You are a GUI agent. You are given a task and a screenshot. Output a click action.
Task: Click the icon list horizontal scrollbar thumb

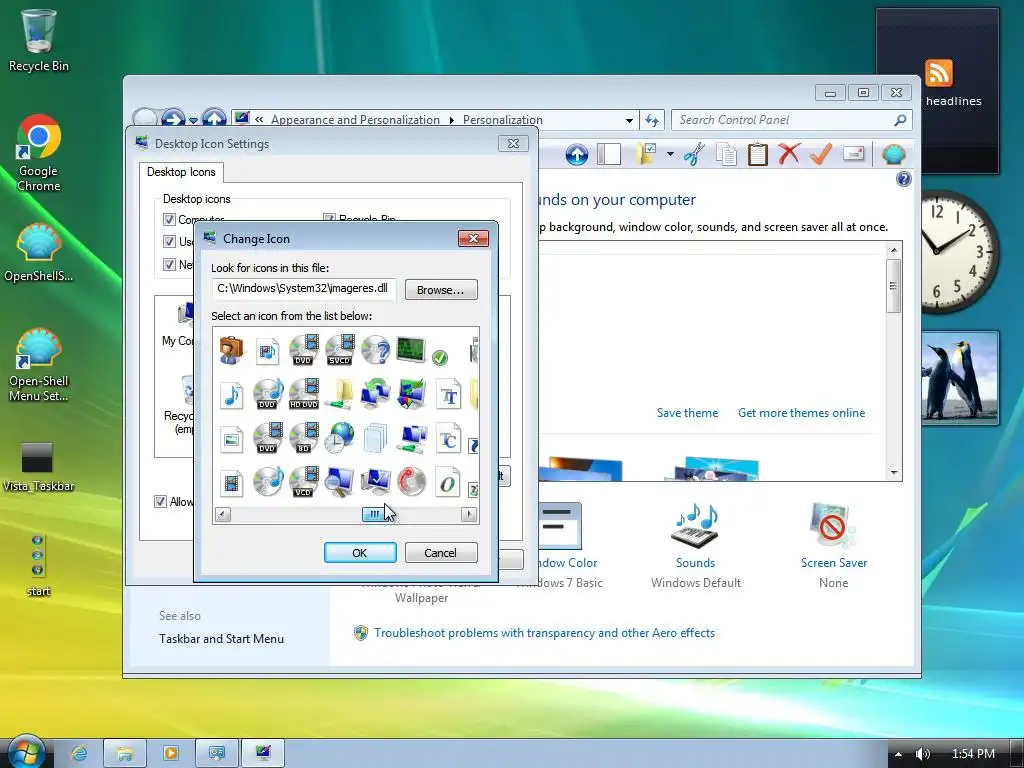tap(374, 515)
